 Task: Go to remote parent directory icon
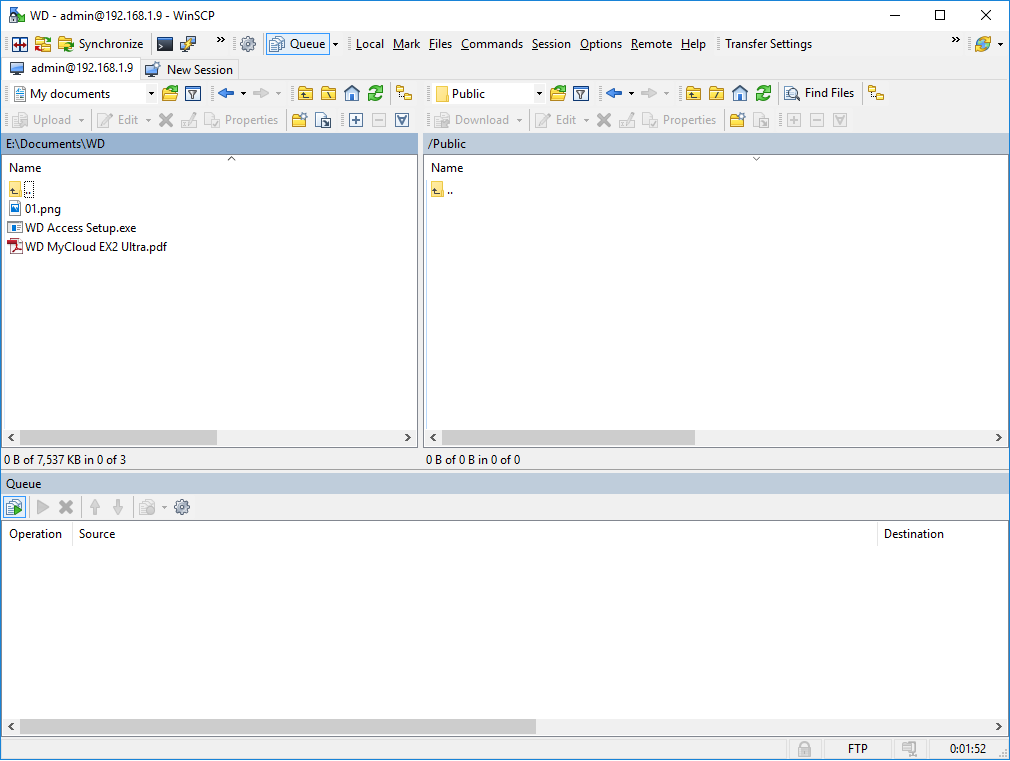point(693,93)
